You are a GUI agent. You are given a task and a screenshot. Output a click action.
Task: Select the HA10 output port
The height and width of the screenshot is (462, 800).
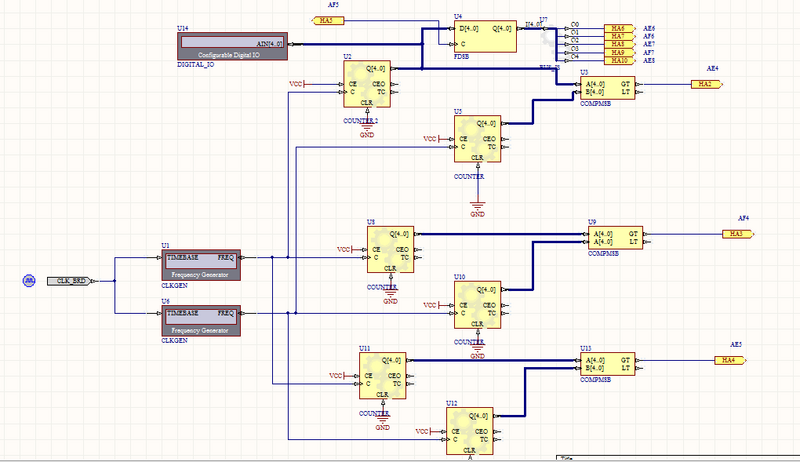[x=619, y=61]
